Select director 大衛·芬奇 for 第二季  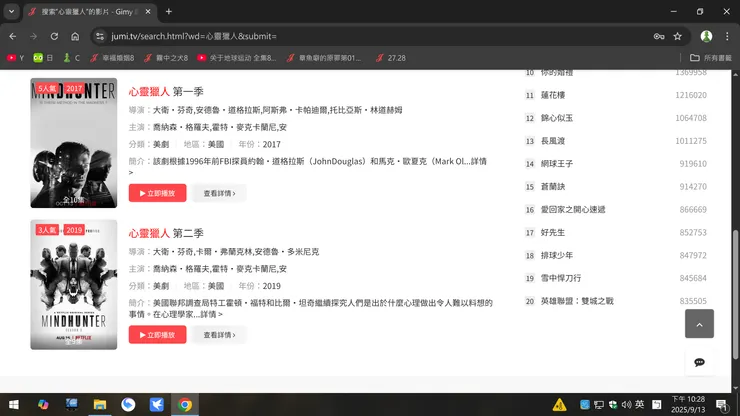[x=172, y=252]
